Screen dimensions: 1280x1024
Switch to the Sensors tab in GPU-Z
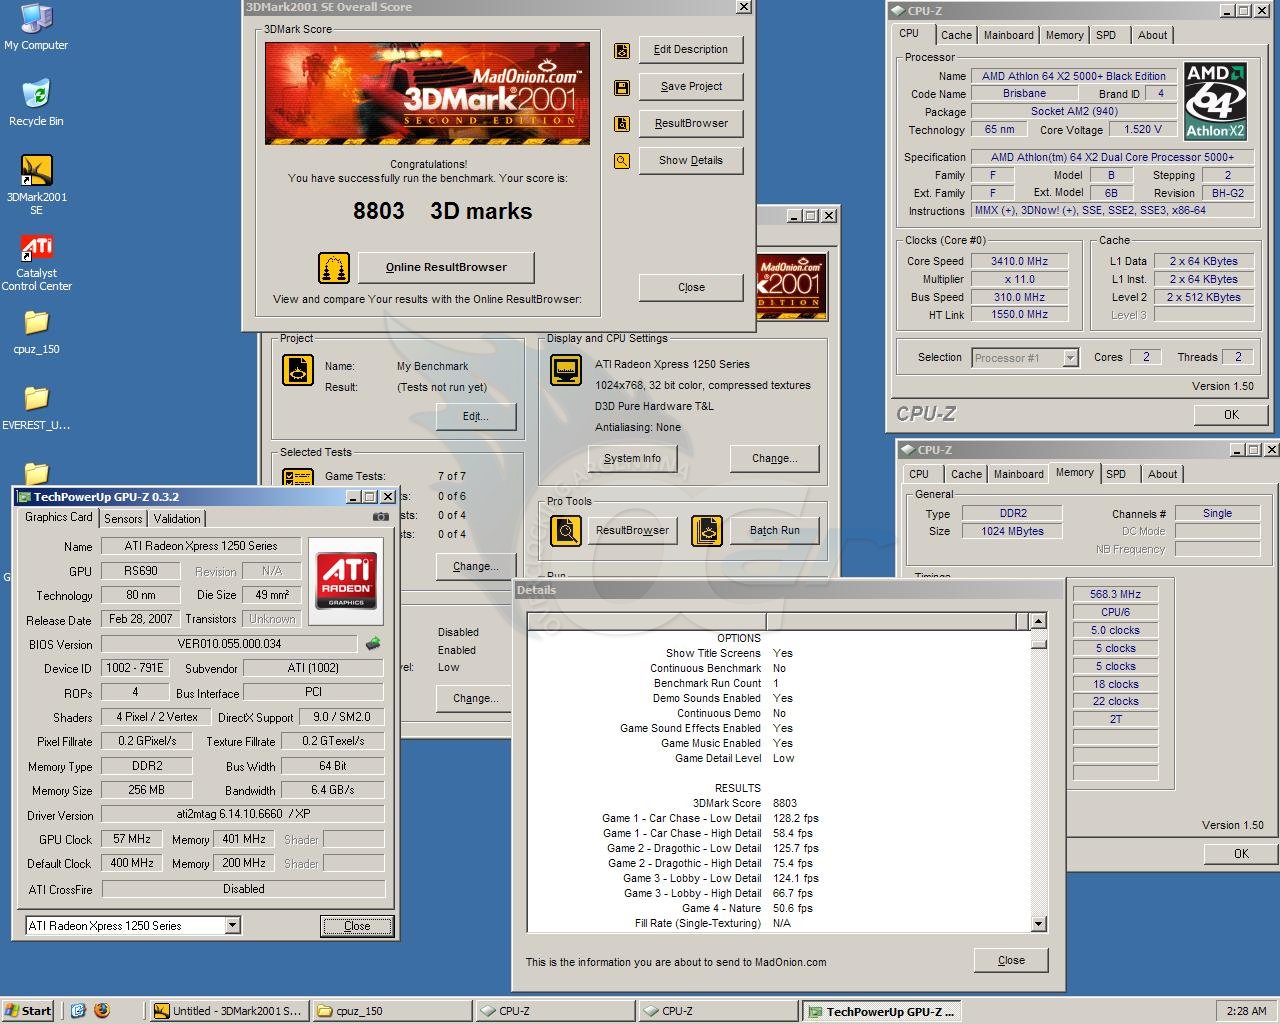tap(123, 518)
